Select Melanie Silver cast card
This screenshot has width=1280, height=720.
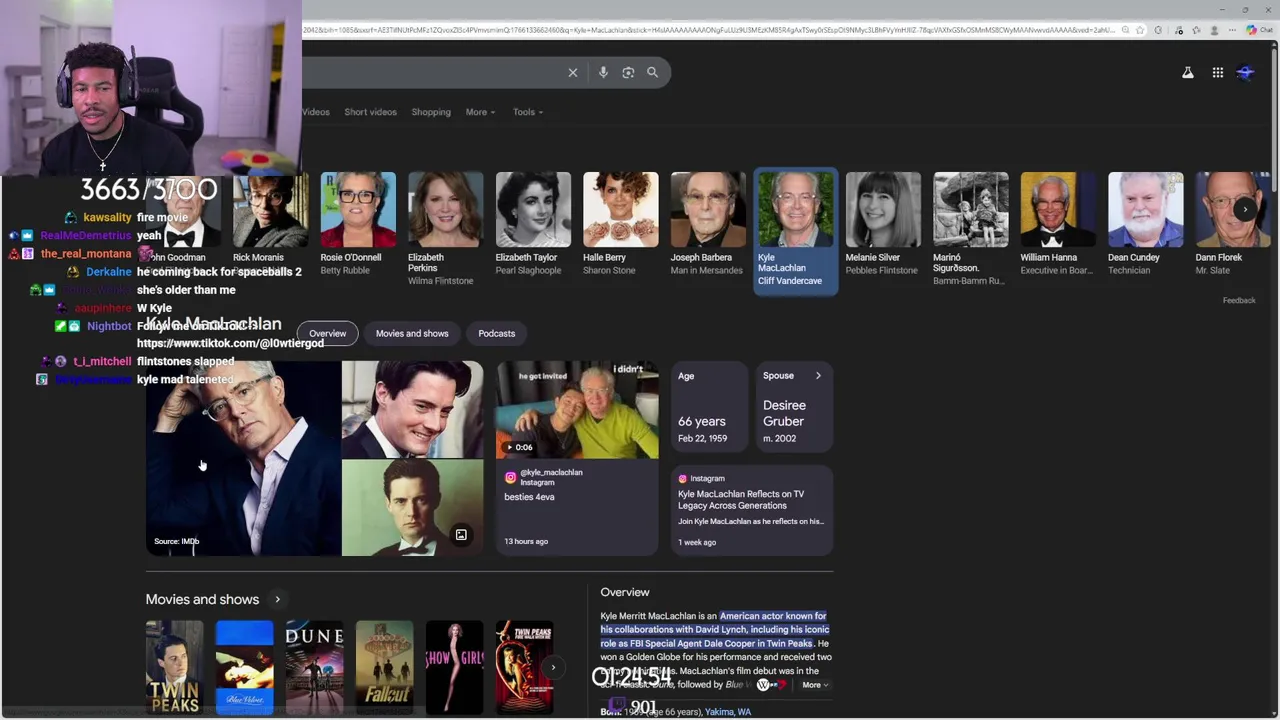click(x=883, y=224)
